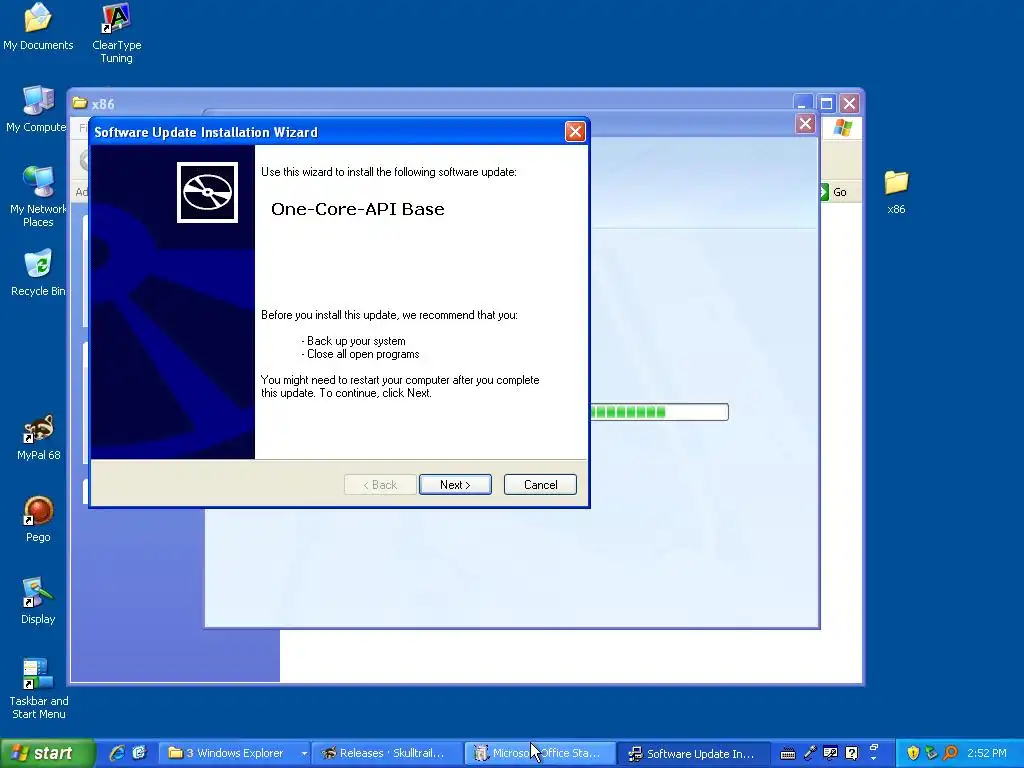Click the x86 folder icon in title bar
Viewport: 1024px width, 768px height.
tap(80, 103)
